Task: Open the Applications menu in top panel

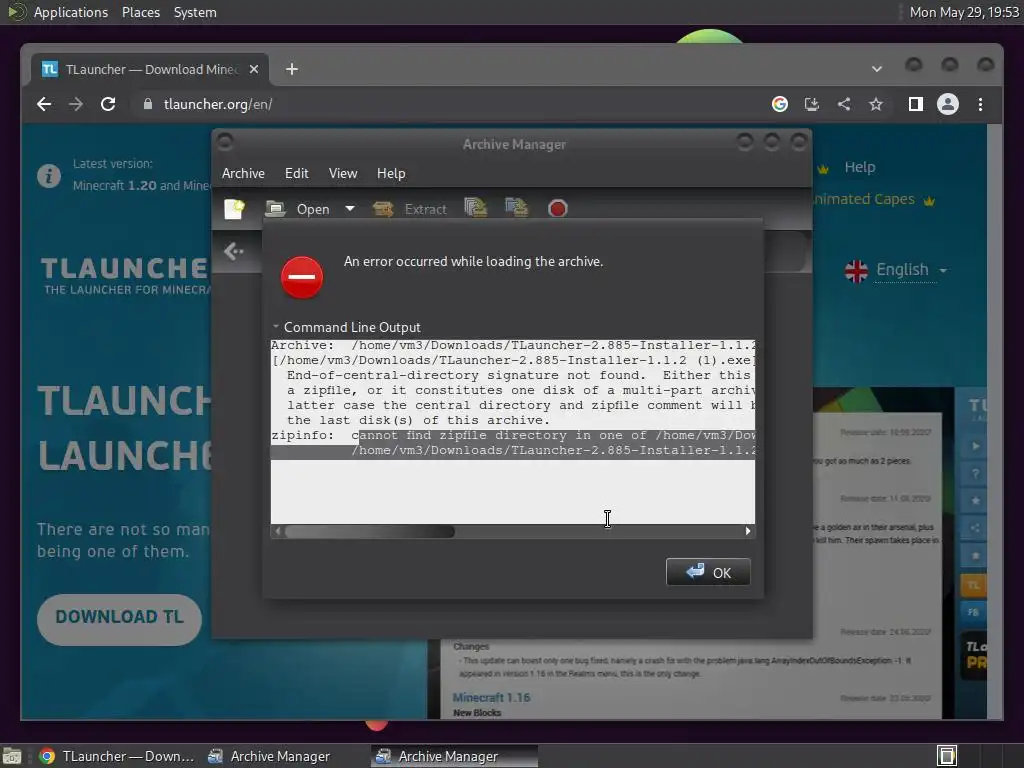Action: [x=71, y=12]
